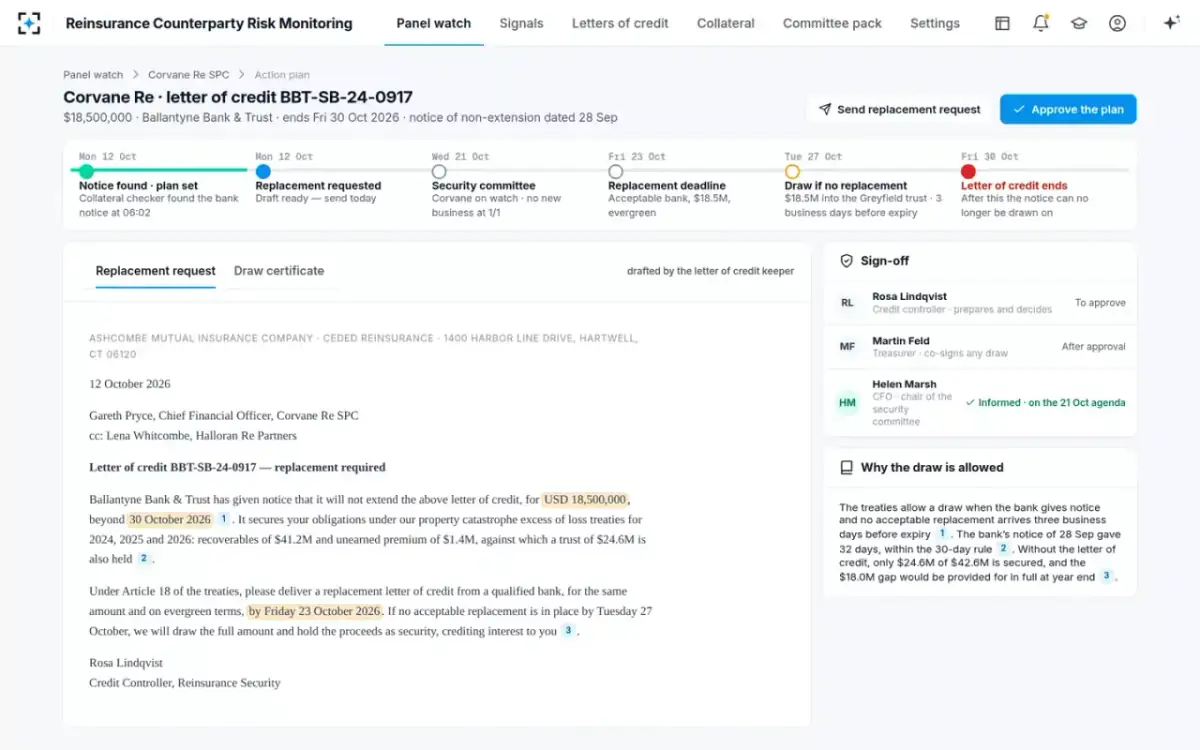
Task: Click highlighted 'by Friday 23 October 2026'
Action: click(315, 611)
